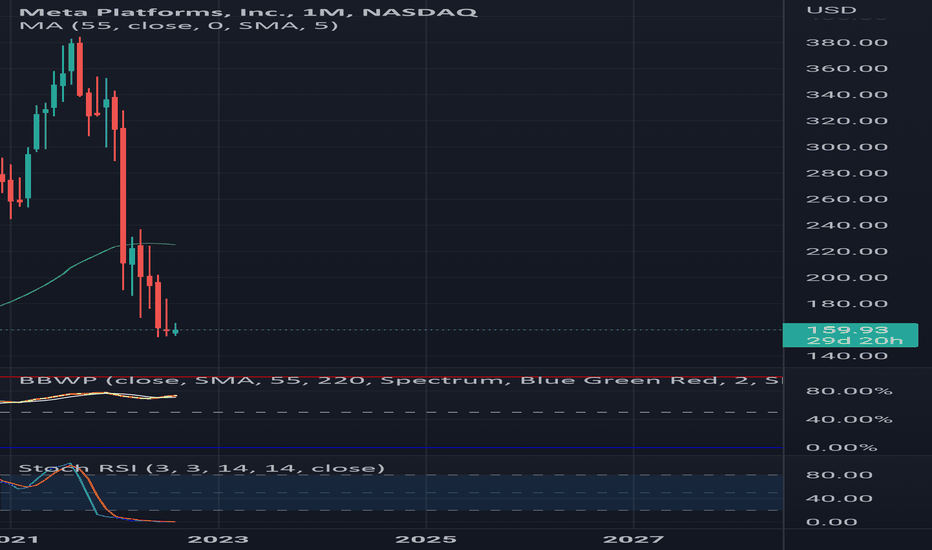The image size is (932, 550).
Task: Click the 180.00 price axis label
Action: (x=846, y=304)
